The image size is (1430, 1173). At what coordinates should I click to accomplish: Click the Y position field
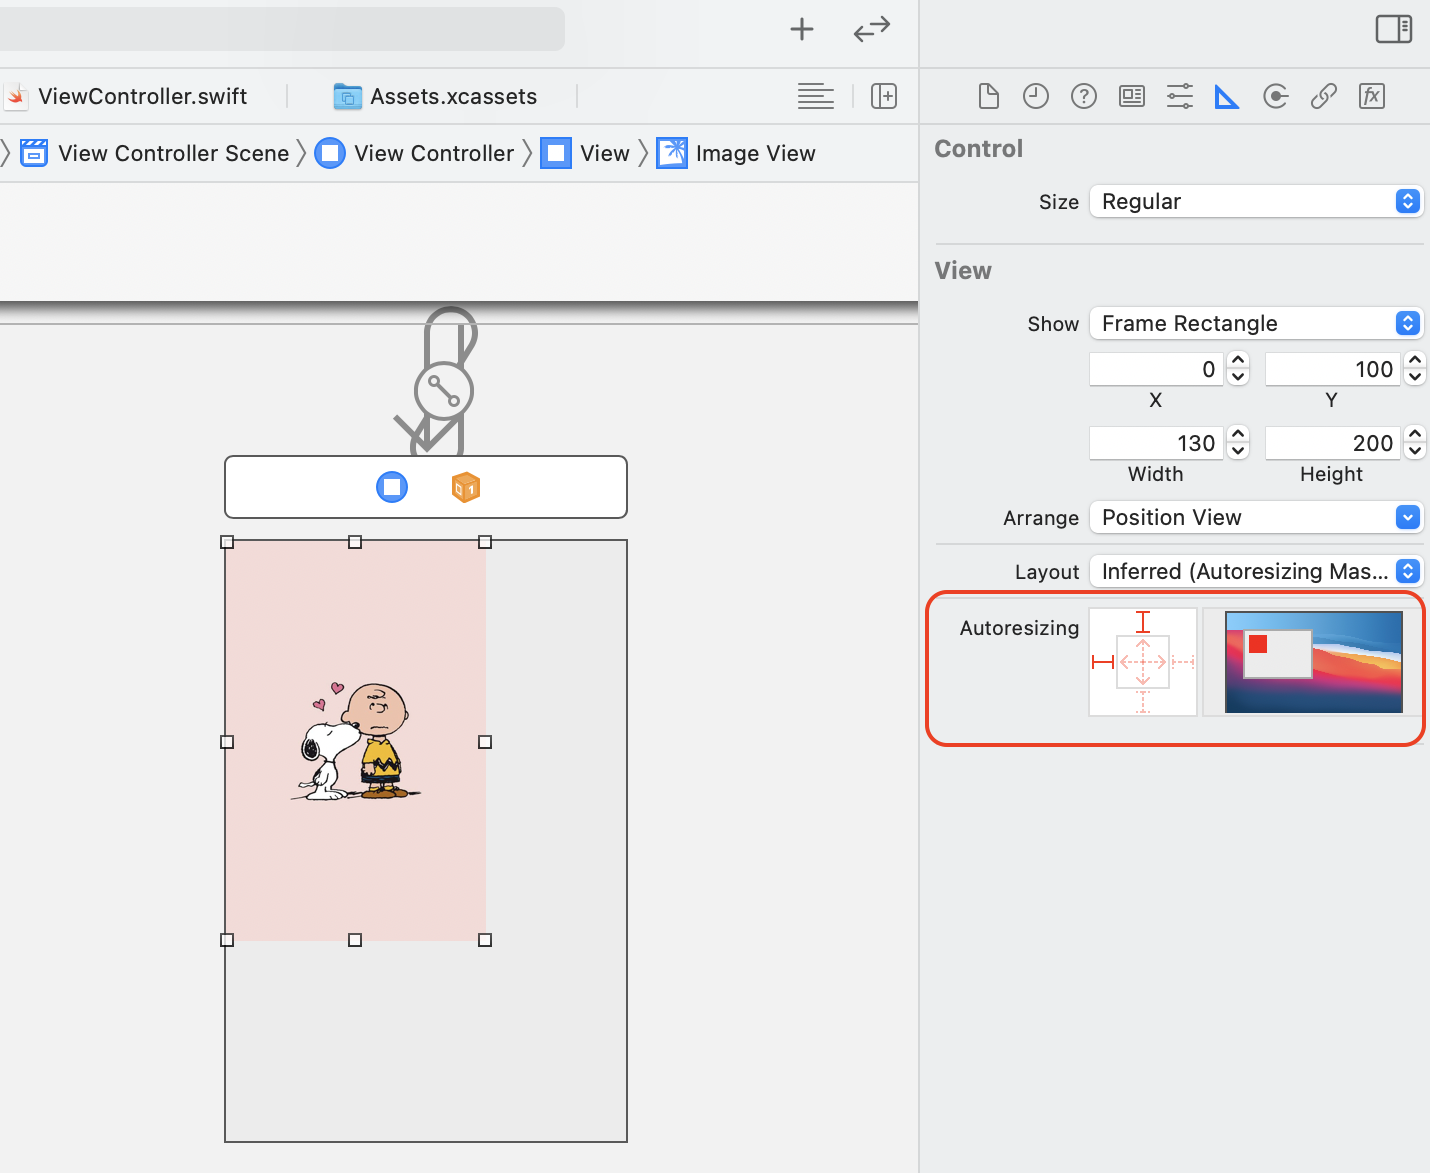(1332, 369)
